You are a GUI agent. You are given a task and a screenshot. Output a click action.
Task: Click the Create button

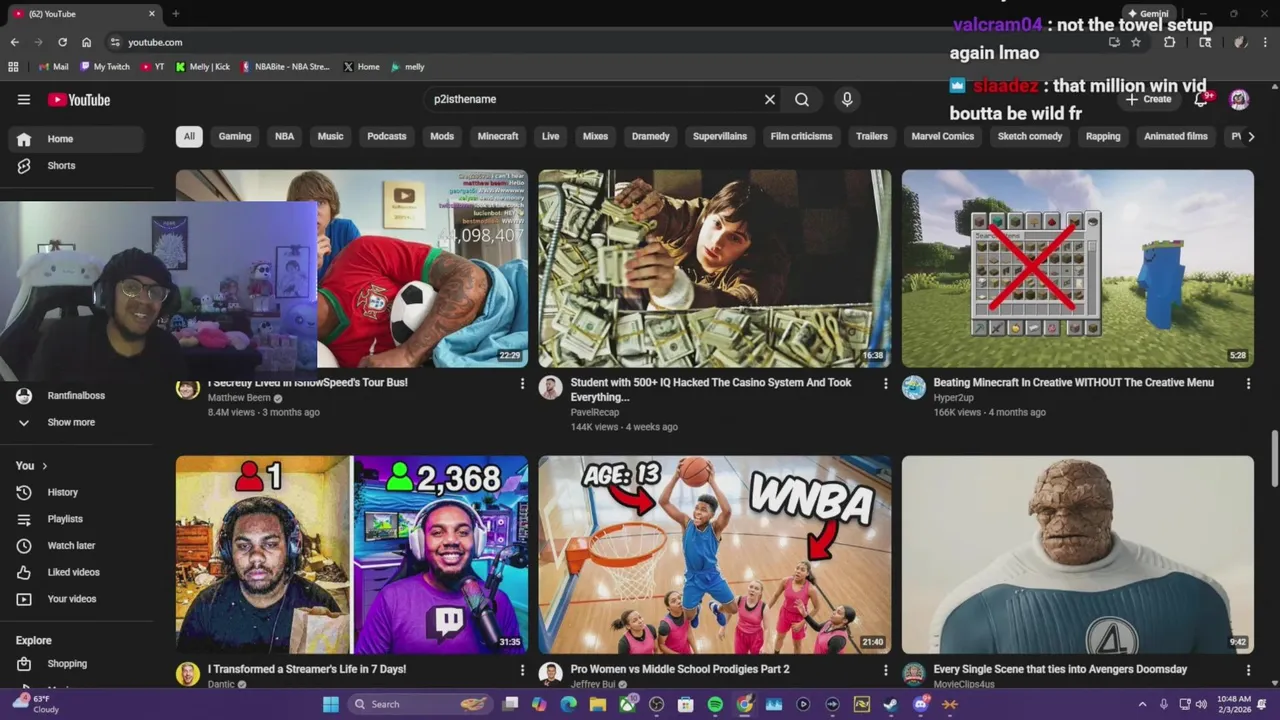pos(1148,99)
